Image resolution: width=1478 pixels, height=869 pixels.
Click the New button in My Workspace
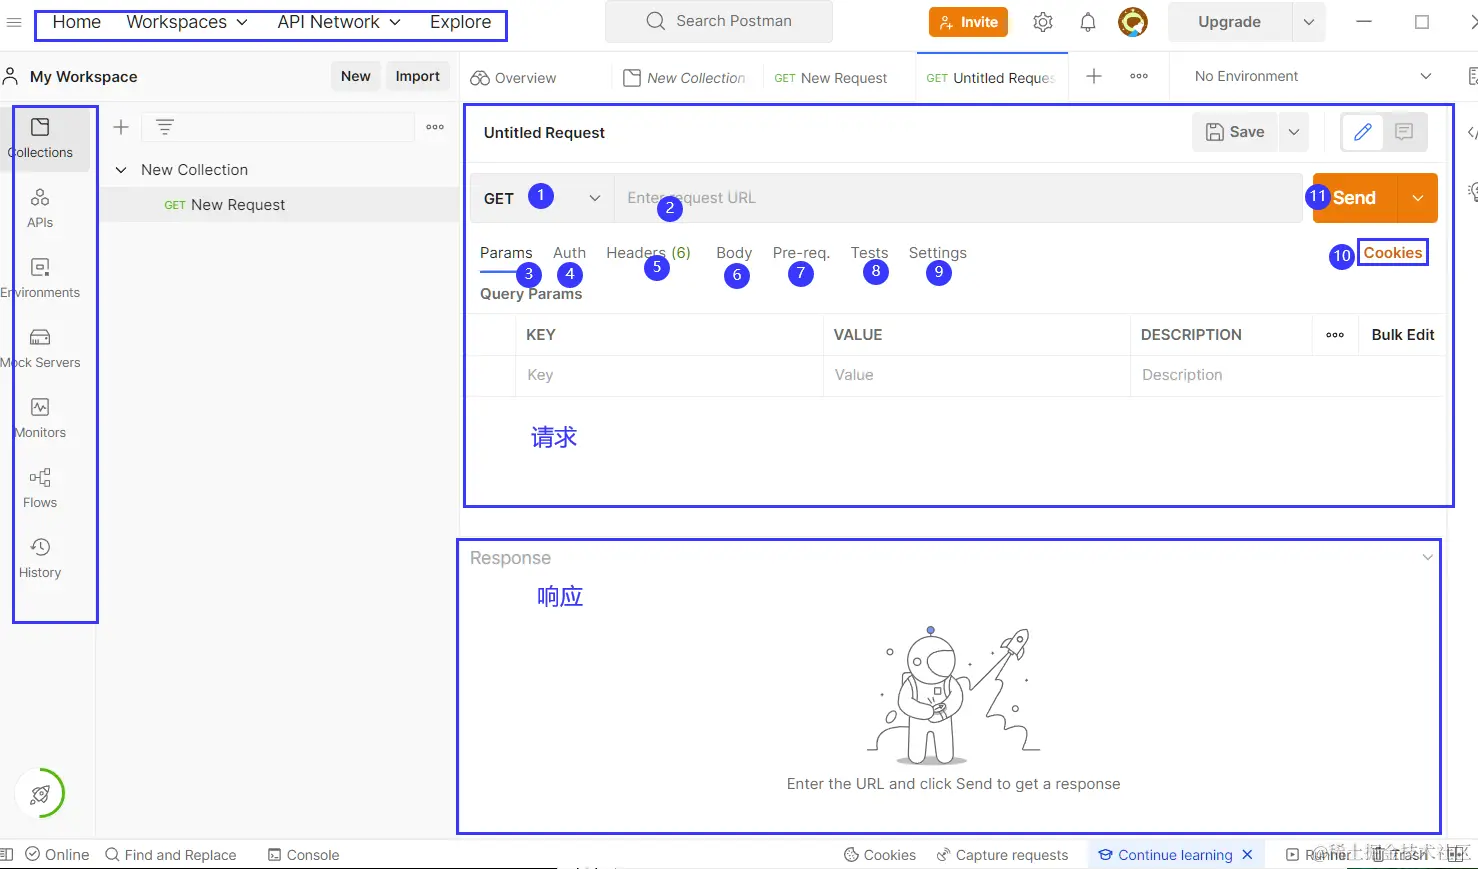pos(355,76)
